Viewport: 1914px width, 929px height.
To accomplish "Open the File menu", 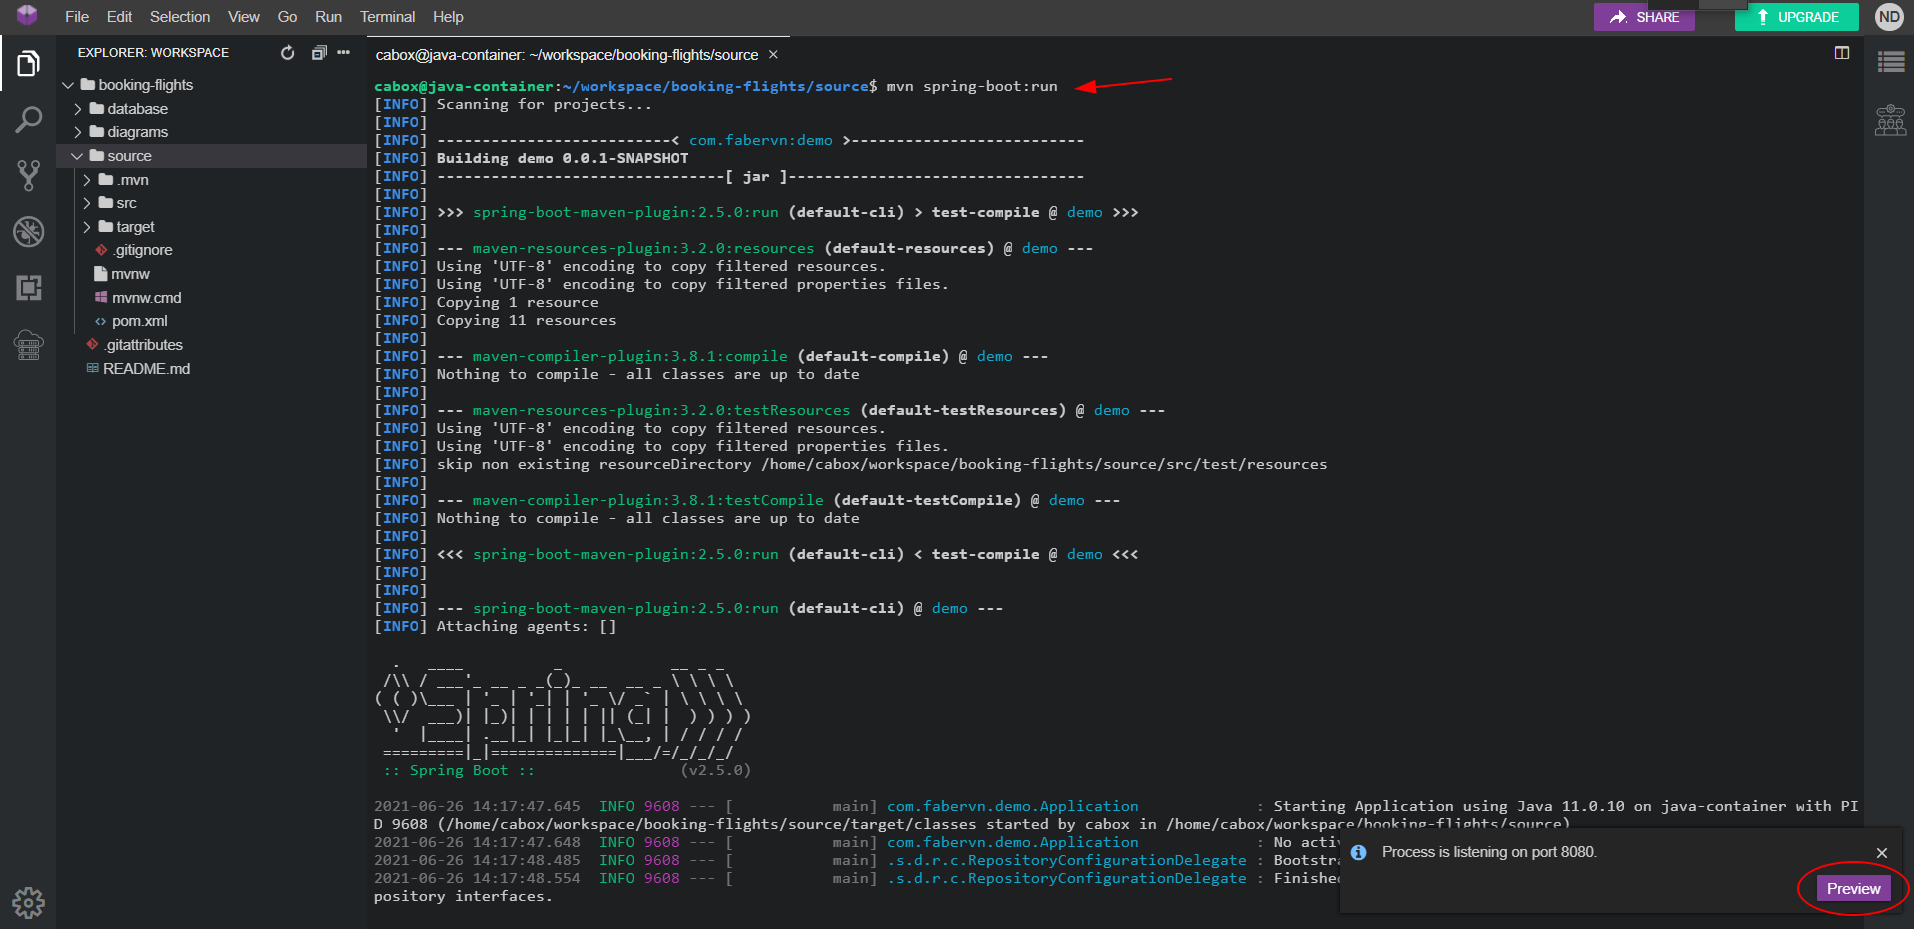I will [x=77, y=17].
